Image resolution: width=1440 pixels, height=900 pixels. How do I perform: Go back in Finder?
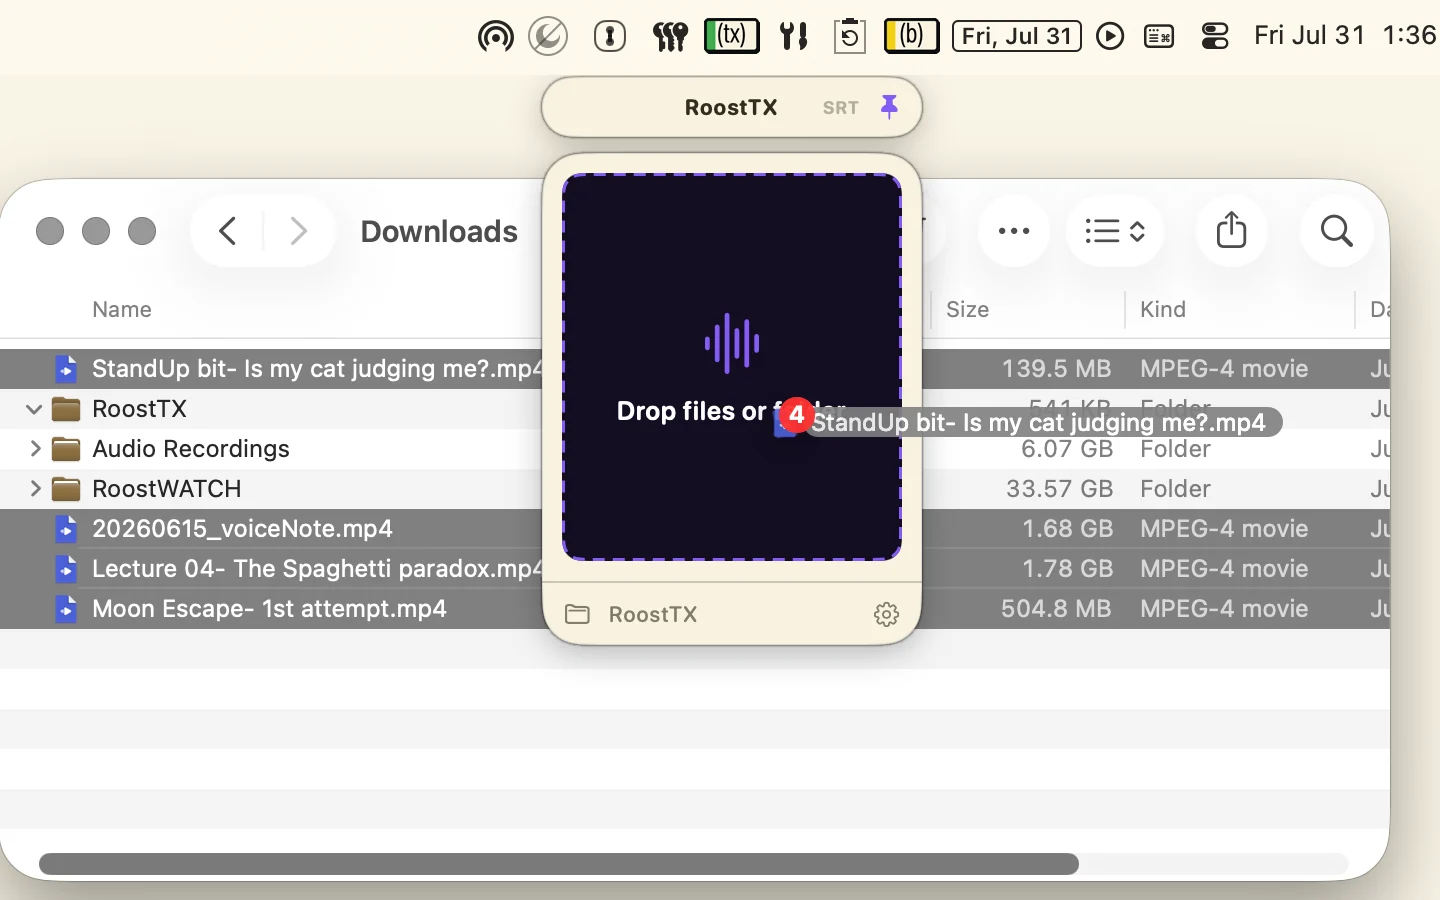[228, 231]
